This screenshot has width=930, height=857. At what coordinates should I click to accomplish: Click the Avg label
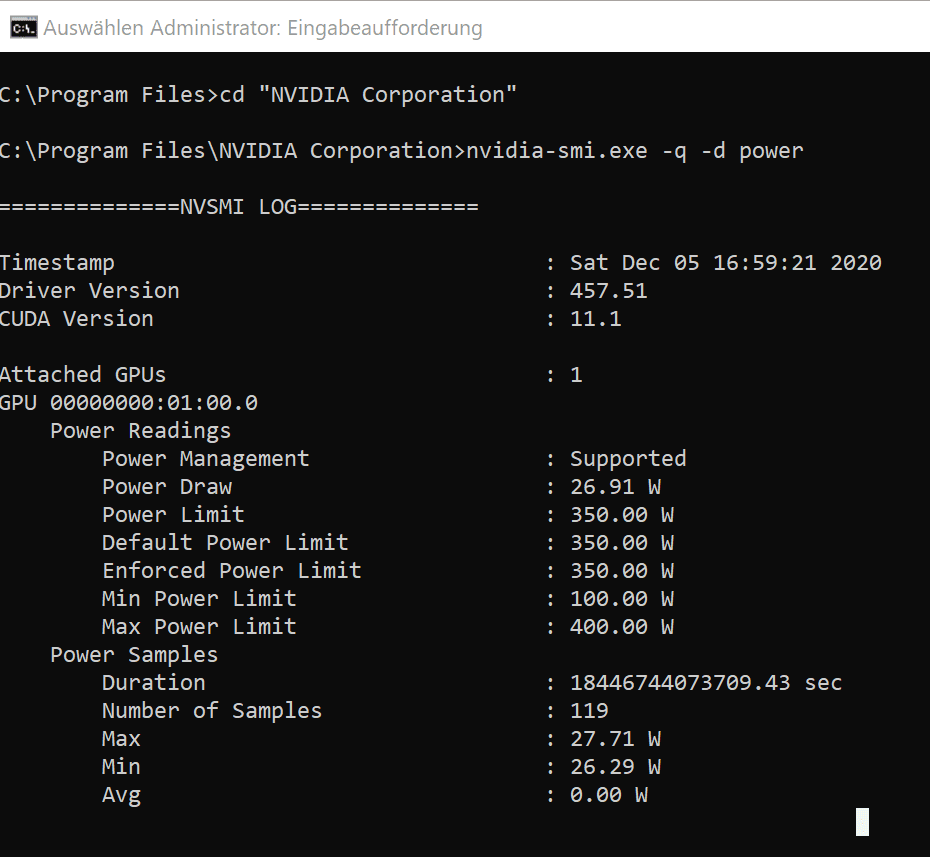122,795
